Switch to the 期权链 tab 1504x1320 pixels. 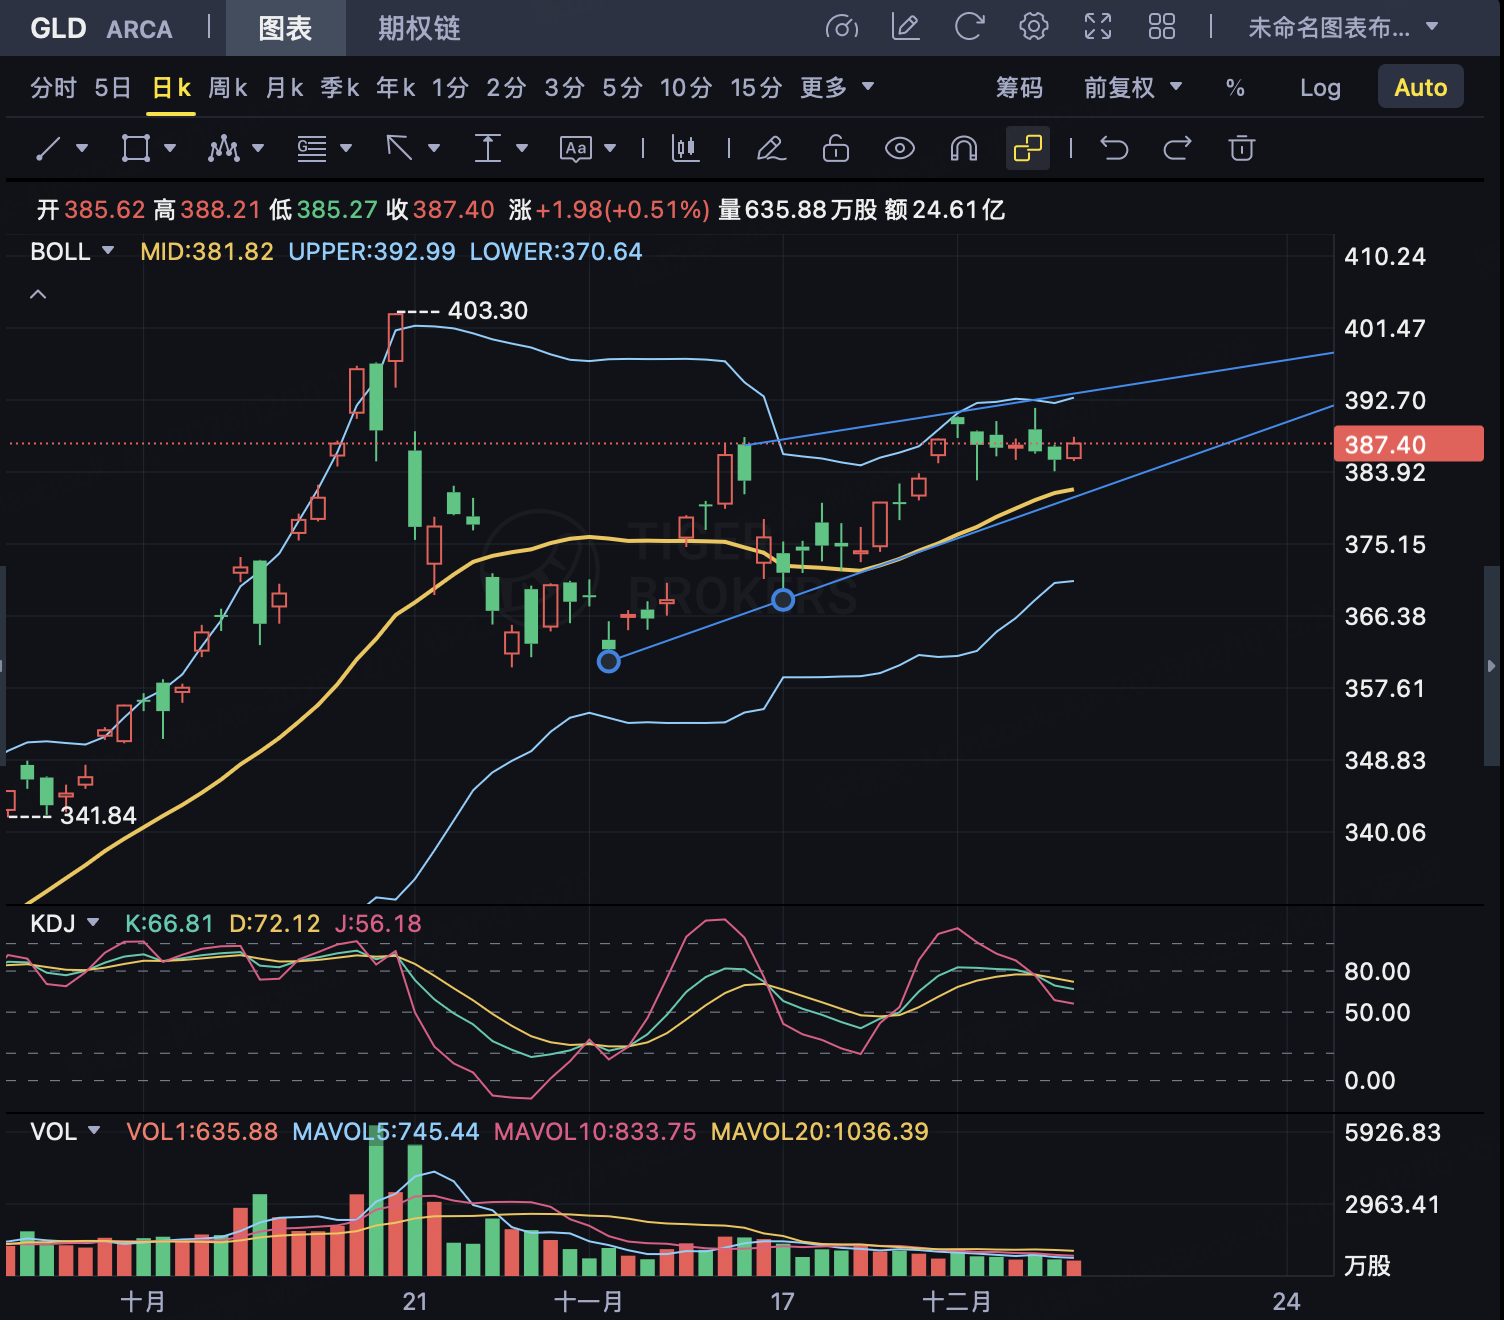[419, 28]
